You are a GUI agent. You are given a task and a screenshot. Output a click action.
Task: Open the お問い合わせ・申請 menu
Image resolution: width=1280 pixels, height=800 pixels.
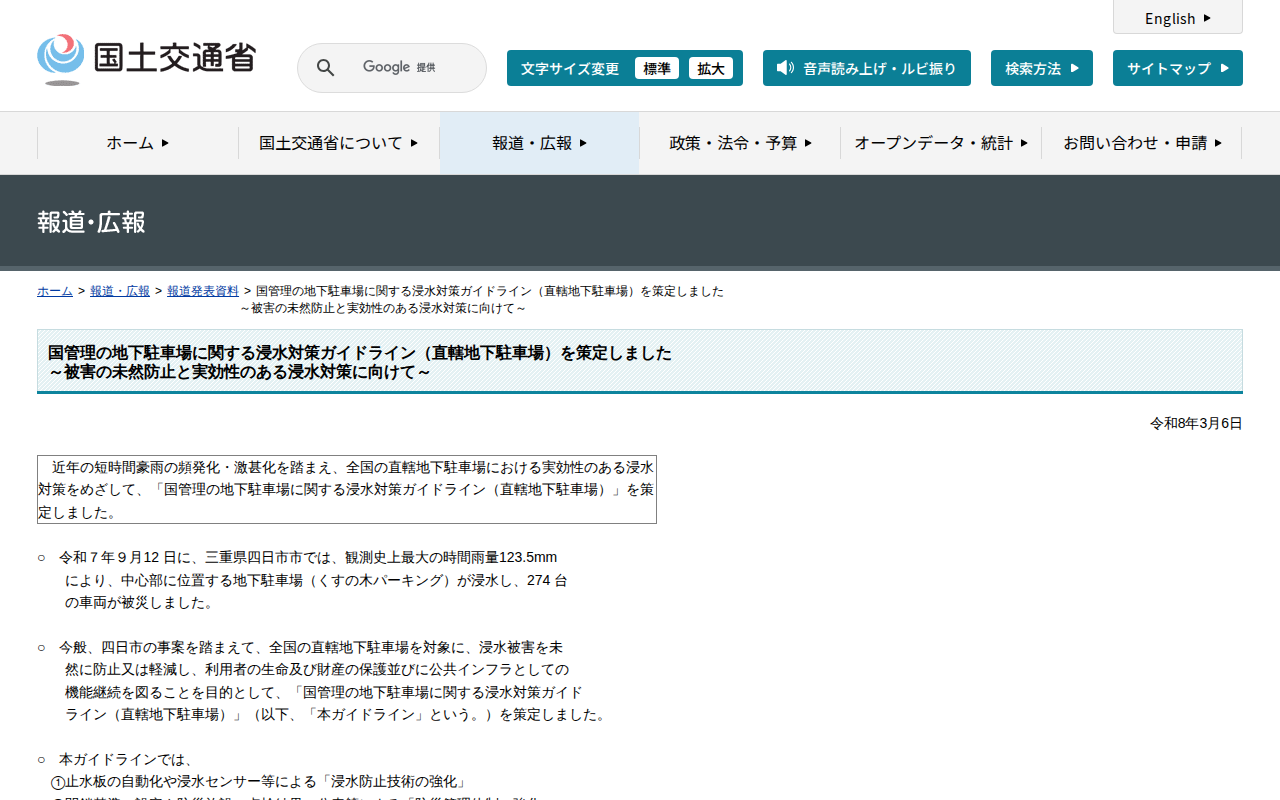1142,143
